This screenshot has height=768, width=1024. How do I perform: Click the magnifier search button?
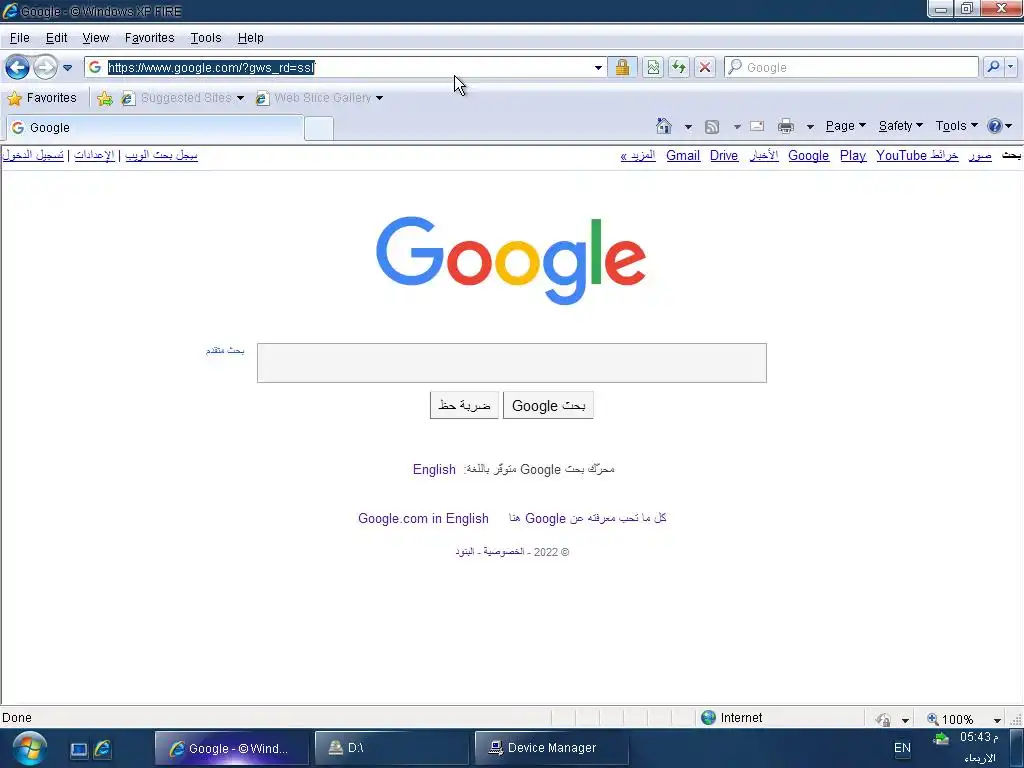993,67
